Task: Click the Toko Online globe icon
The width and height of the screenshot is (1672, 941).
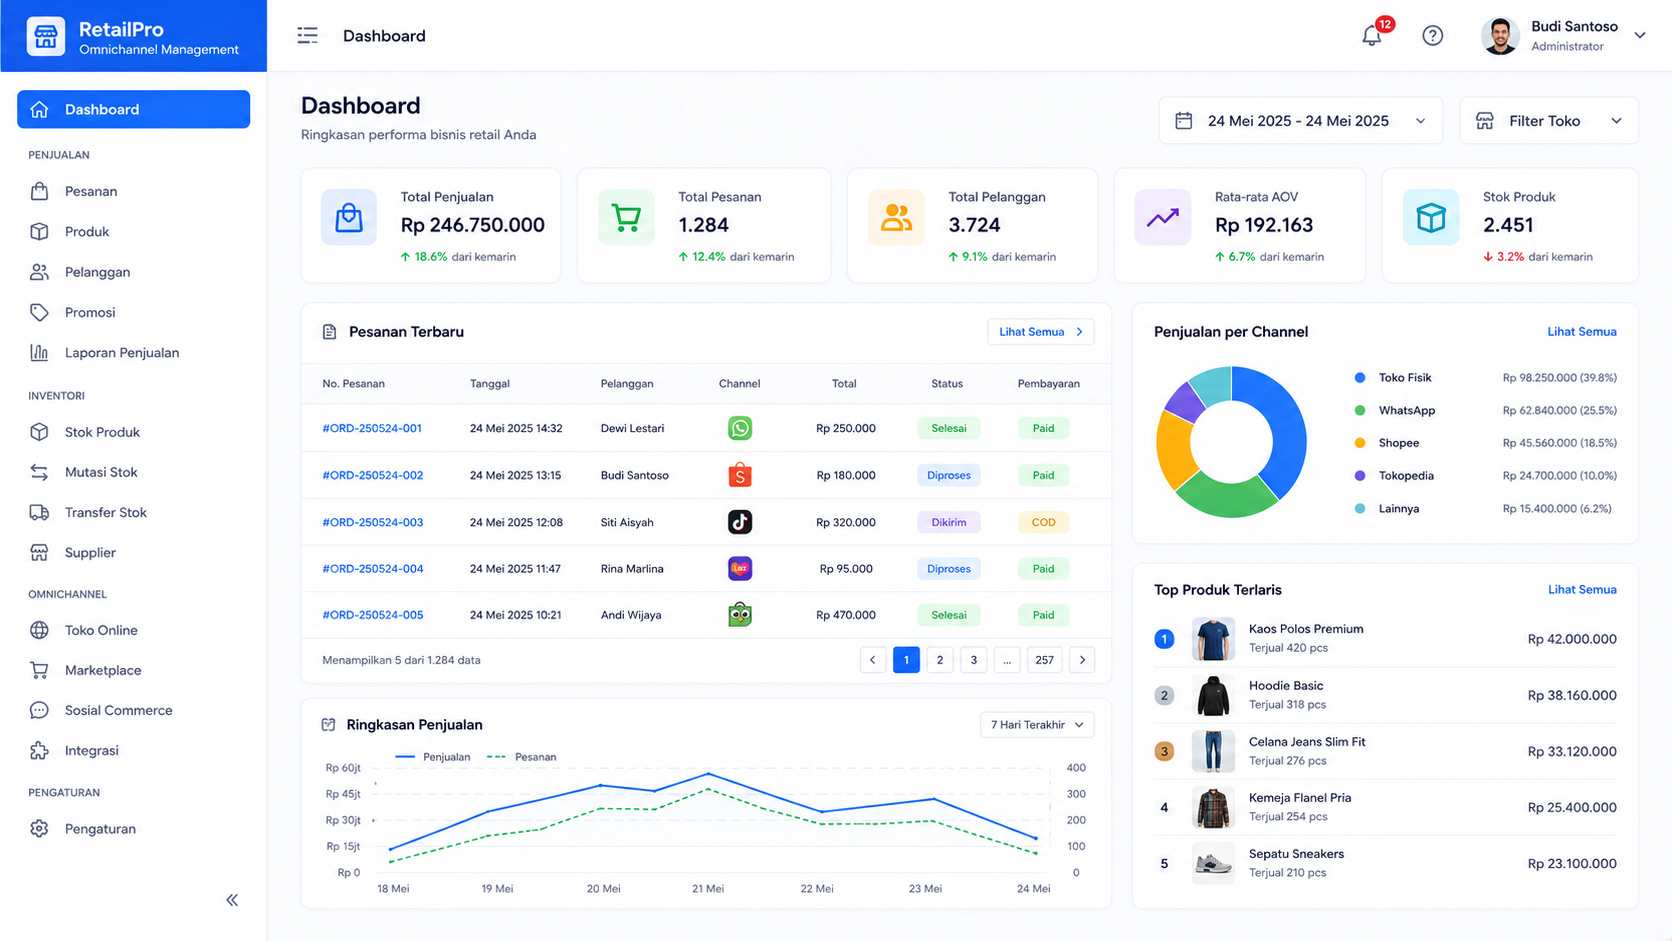Action: [x=39, y=630]
